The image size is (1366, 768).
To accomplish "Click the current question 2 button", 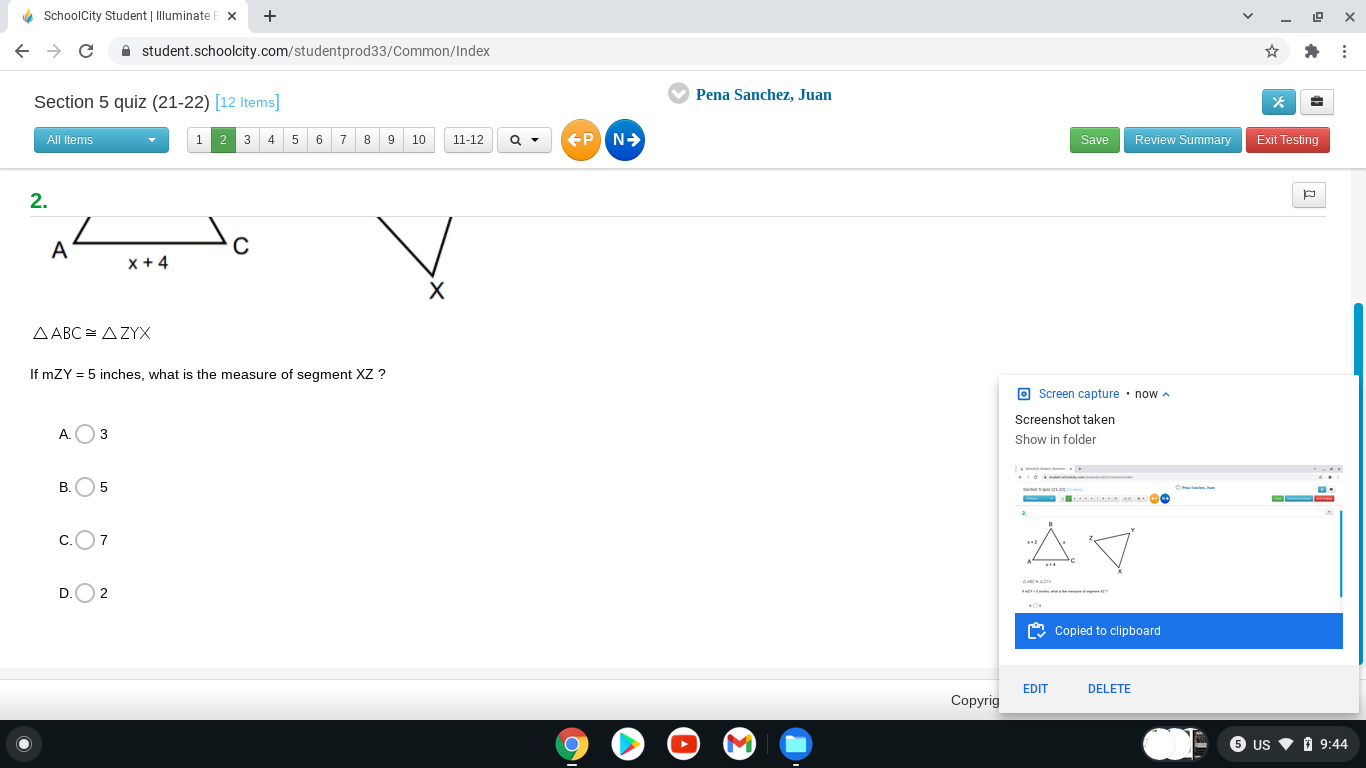I will (223, 140).
